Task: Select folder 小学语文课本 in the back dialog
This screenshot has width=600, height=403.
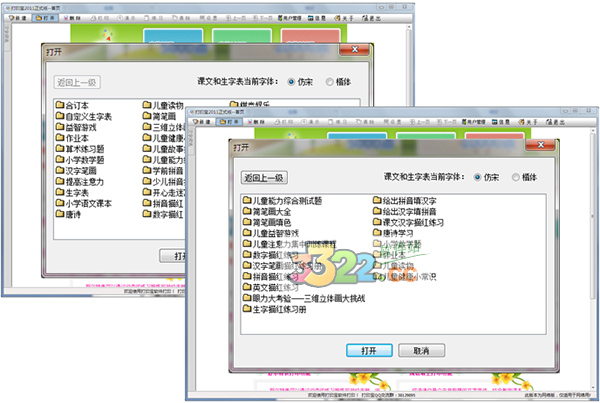Action: 83,203
